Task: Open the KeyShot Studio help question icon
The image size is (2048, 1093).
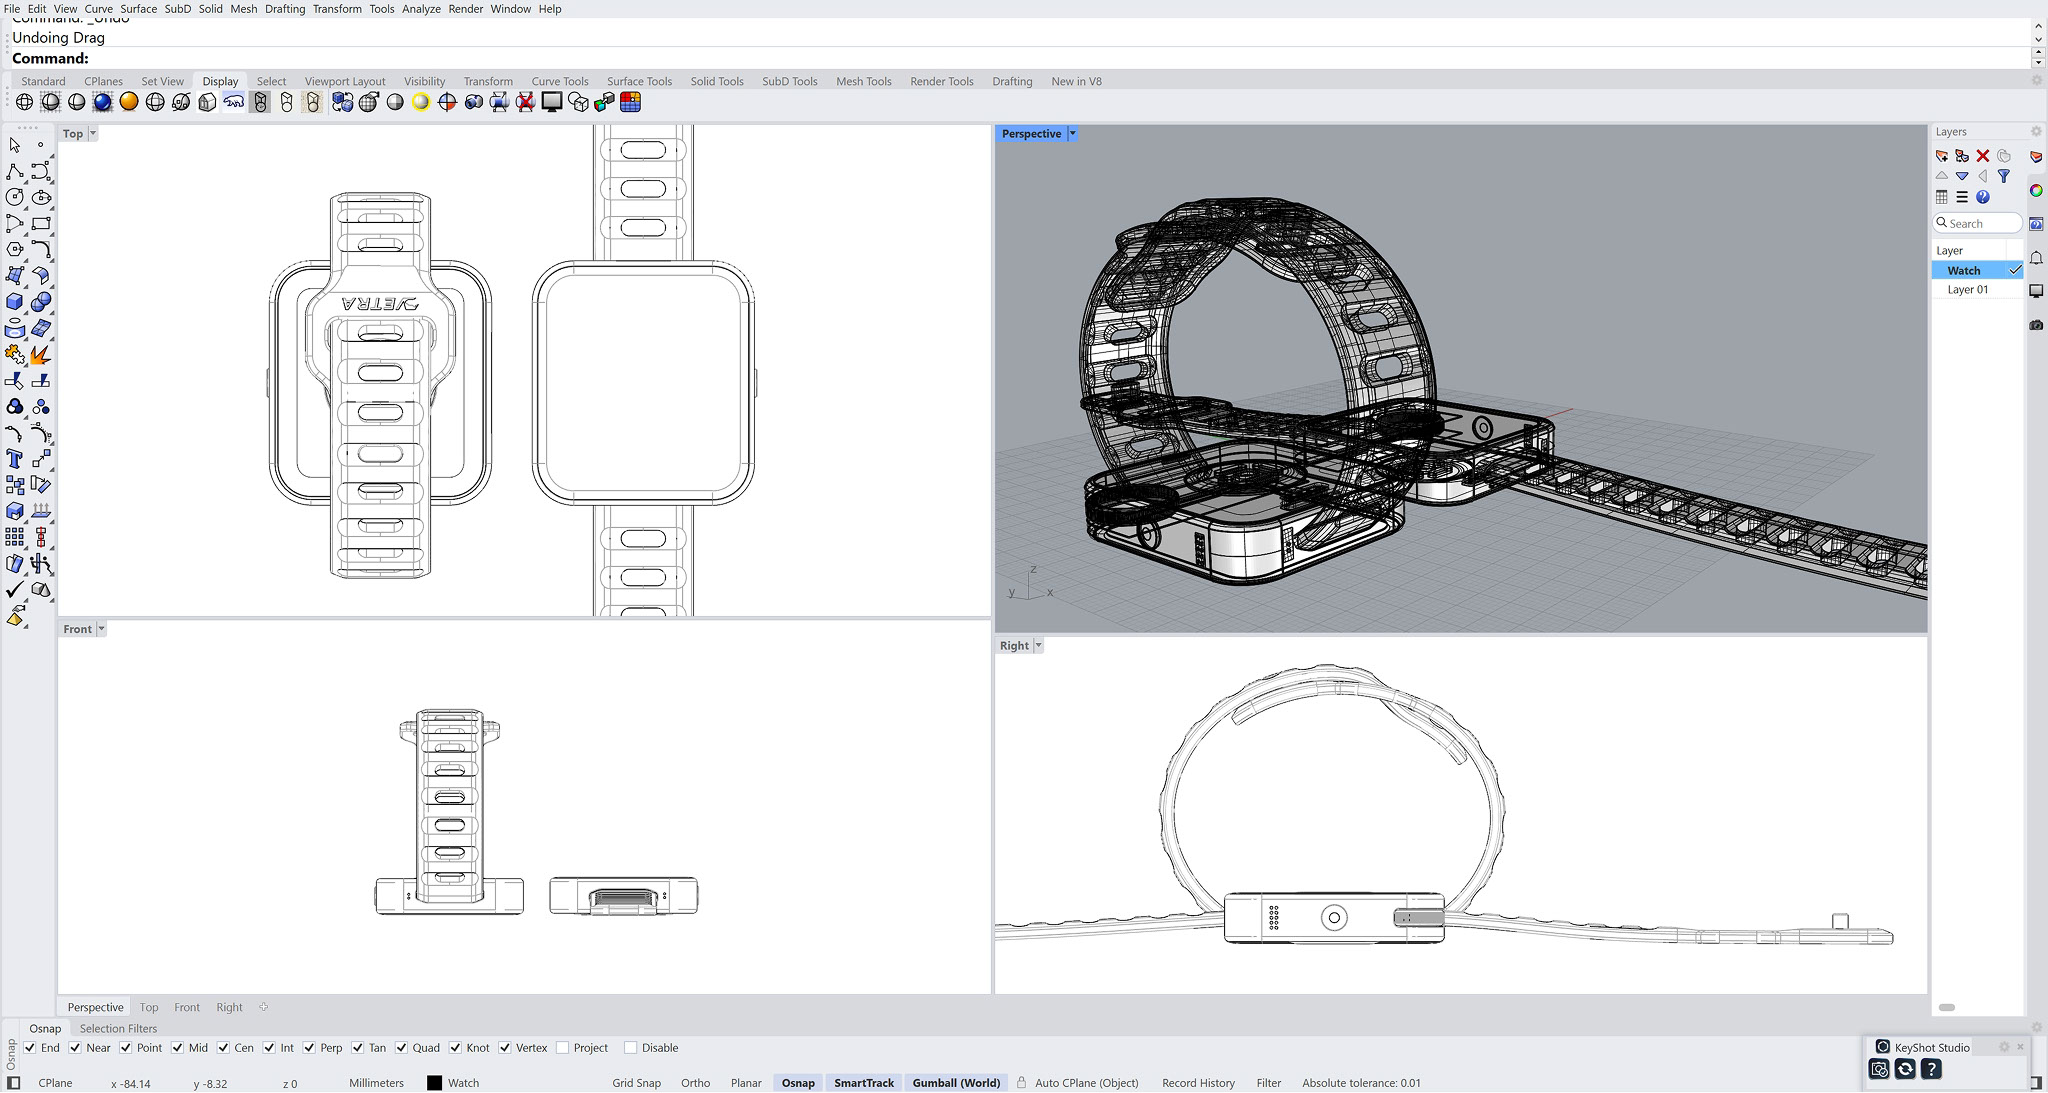Action: pyautogui.click(x=1931, y=1069)
